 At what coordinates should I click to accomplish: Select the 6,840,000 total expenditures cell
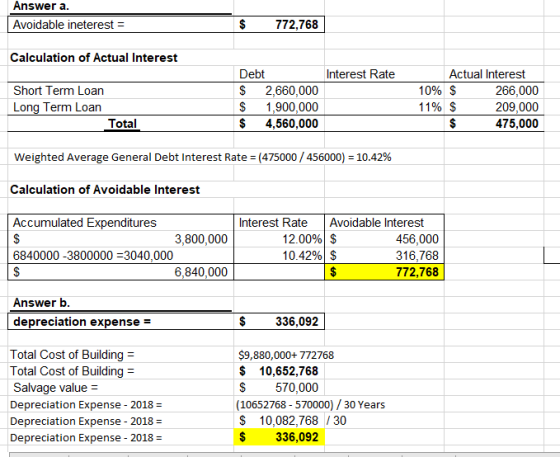click(121, 272)
